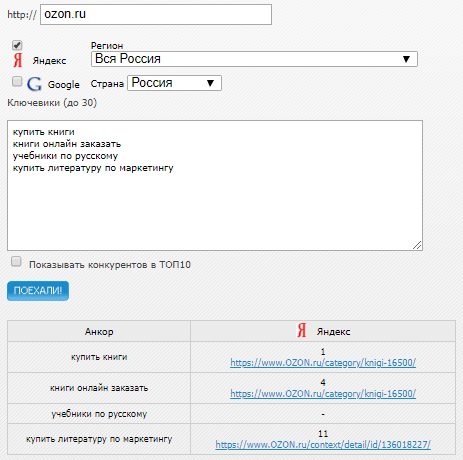Select the учебники по русскому table row
Image resolution: width=463 pixels, height=460 pixels.
coord(231,414)
